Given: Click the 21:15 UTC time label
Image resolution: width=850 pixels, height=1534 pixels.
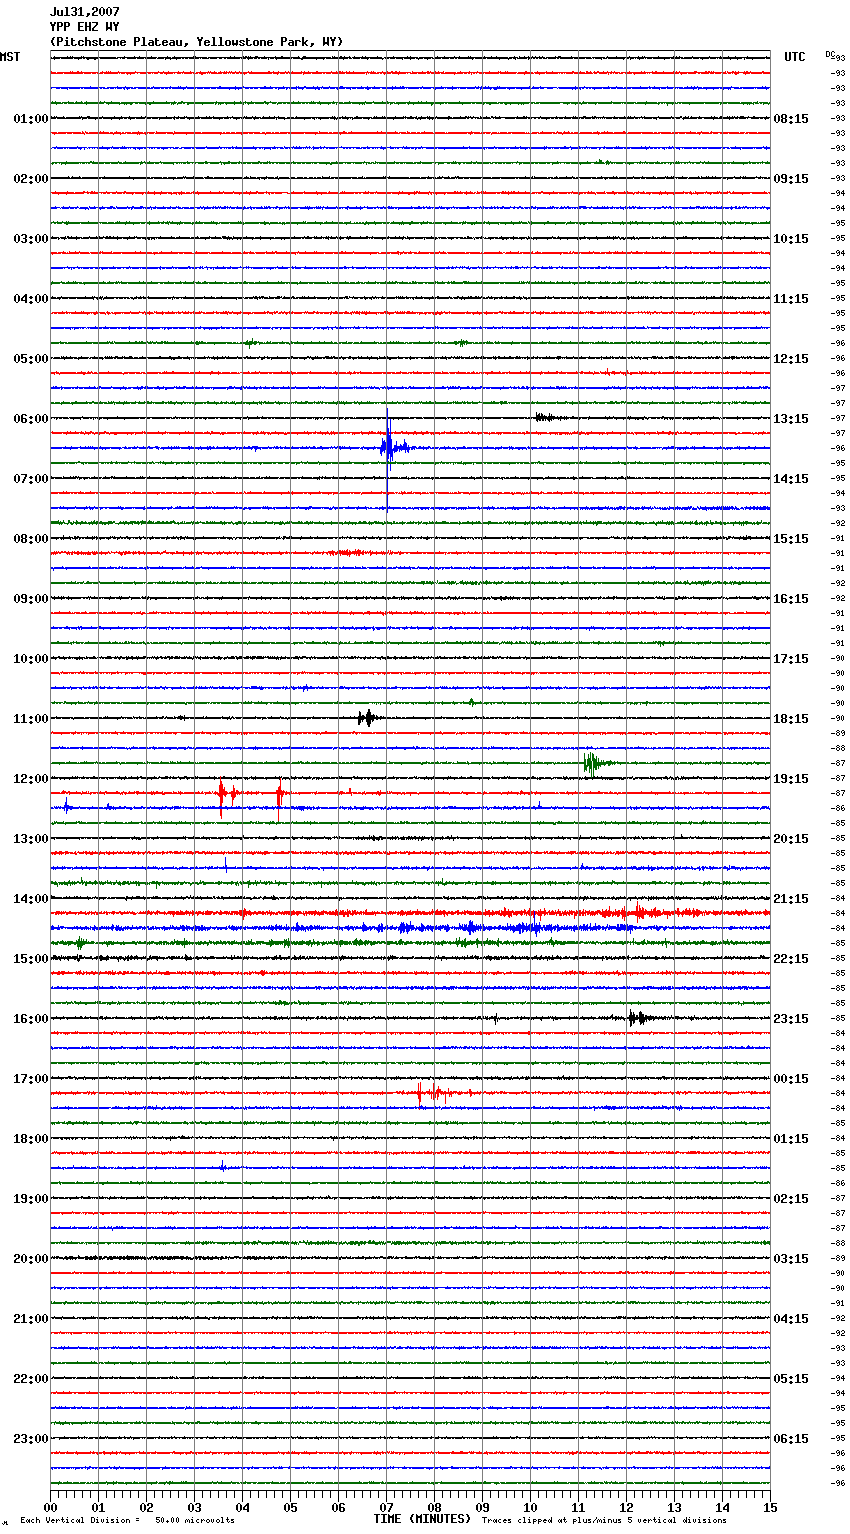Looking at the screenshot, I should (x=791, y=899).
